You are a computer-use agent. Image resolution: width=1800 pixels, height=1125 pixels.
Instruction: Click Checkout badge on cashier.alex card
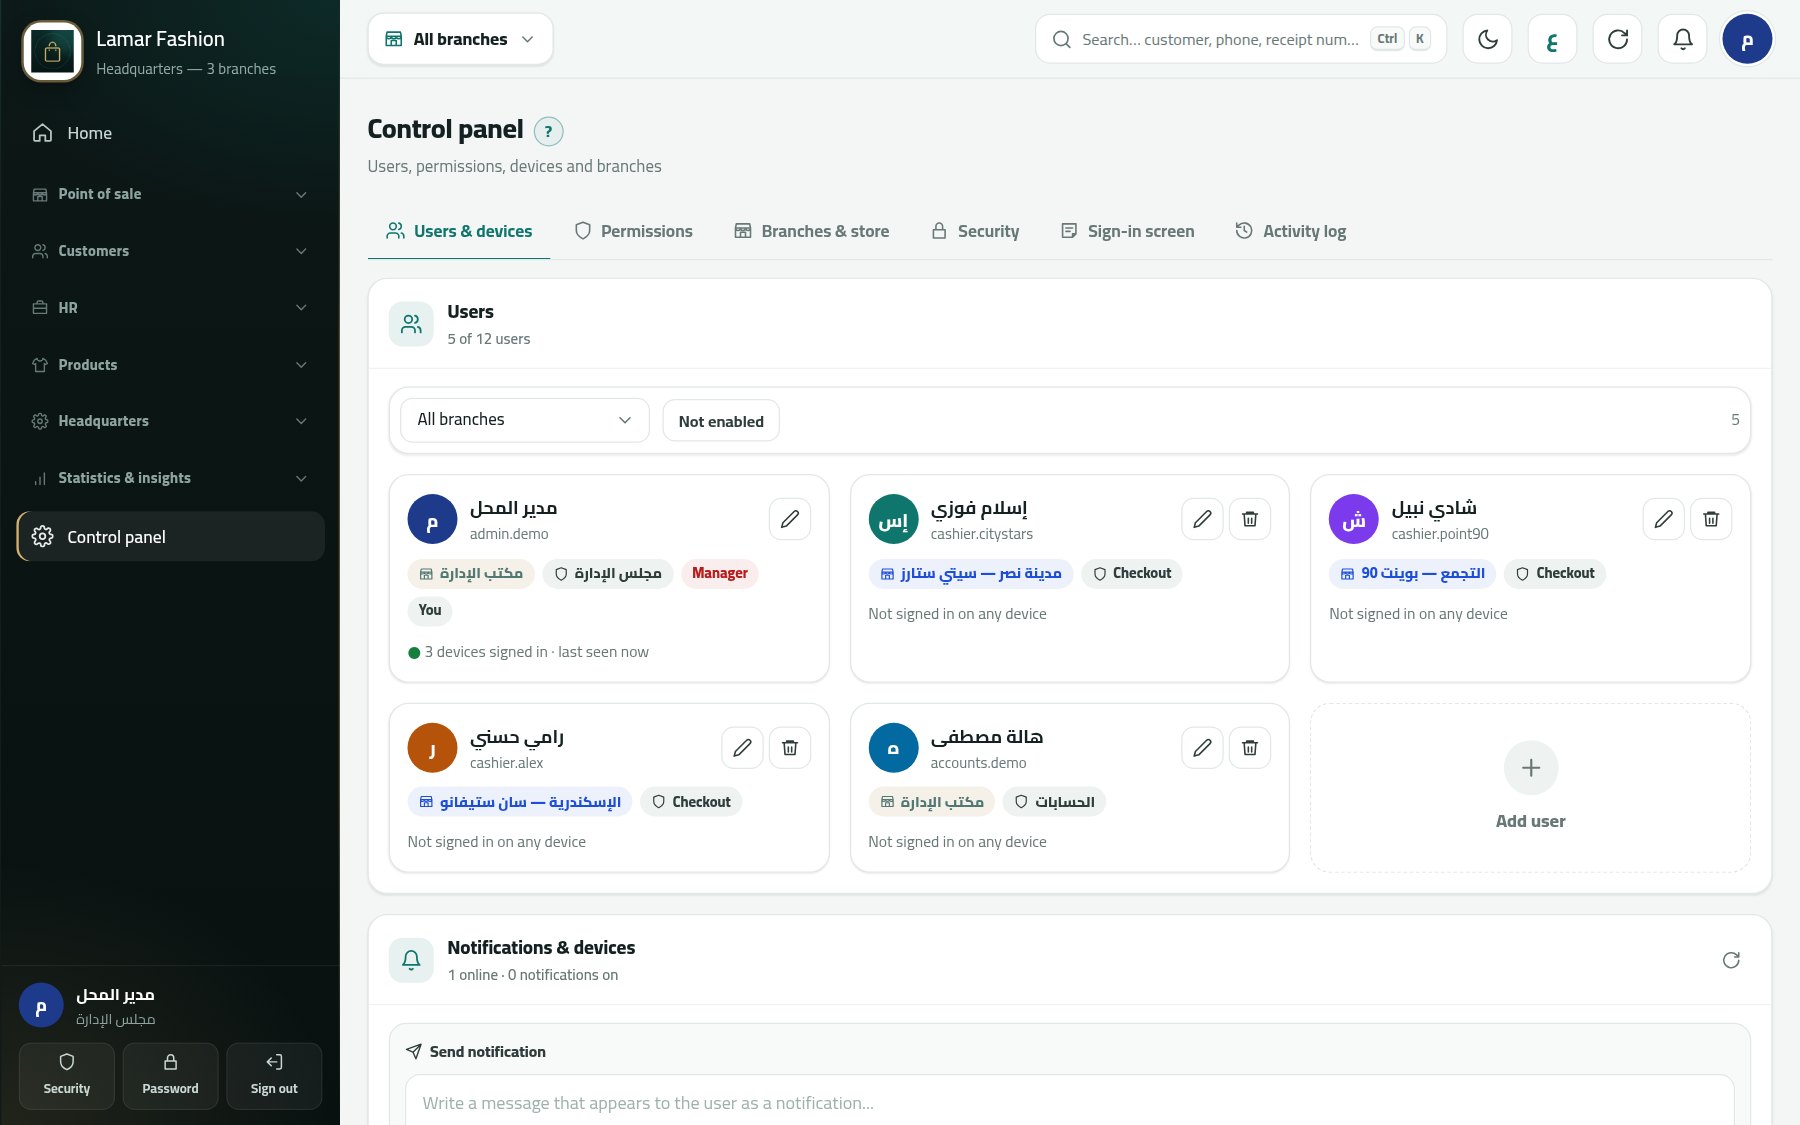(x=691, y=802)
